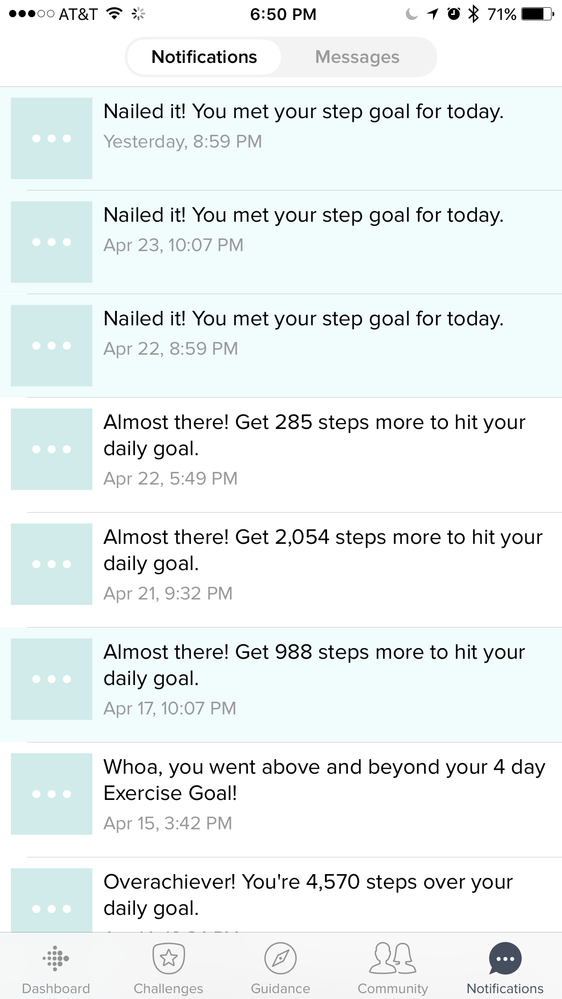Image resolution: width=562 pixels, height=999 pixels.
Task: Tap the Bluetooth icon in status bar
Action: point(473,14)
